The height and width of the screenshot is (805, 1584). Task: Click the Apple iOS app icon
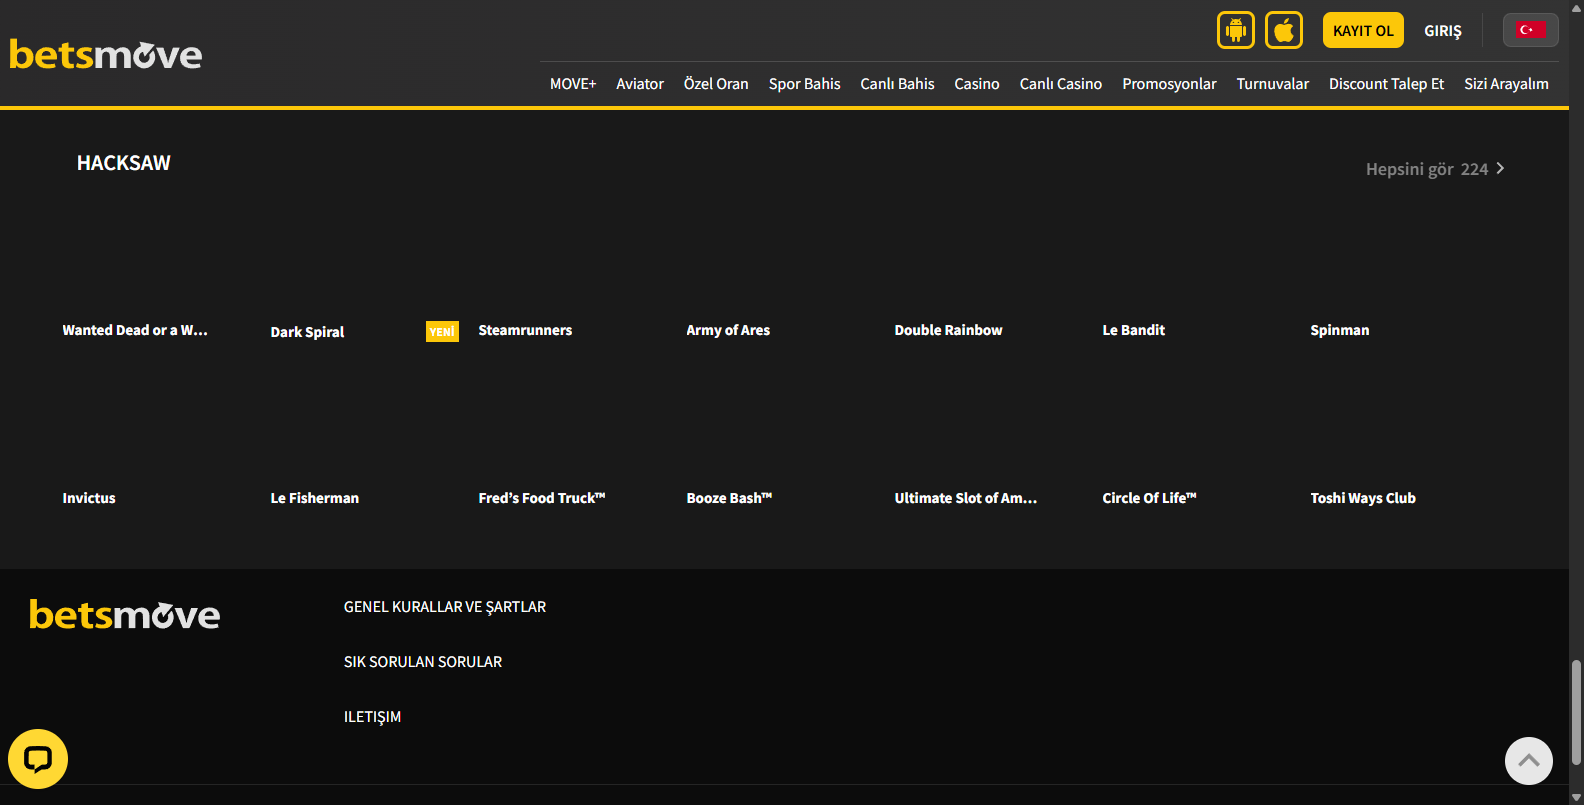coord(1283,30)
